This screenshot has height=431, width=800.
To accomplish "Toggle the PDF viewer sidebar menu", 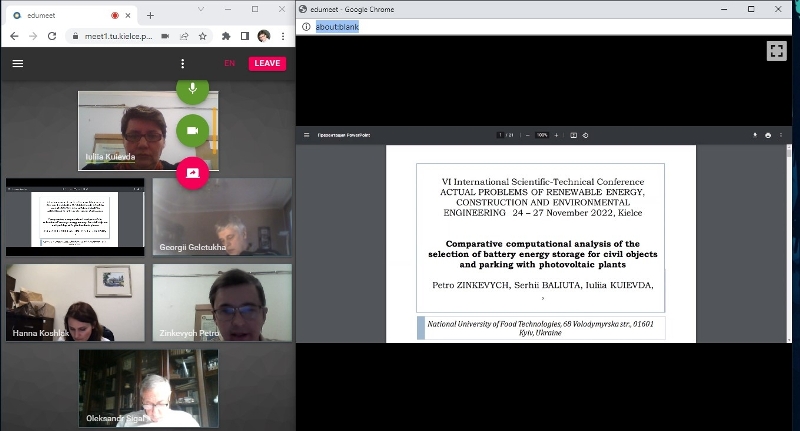I will (x=307, y=135).
